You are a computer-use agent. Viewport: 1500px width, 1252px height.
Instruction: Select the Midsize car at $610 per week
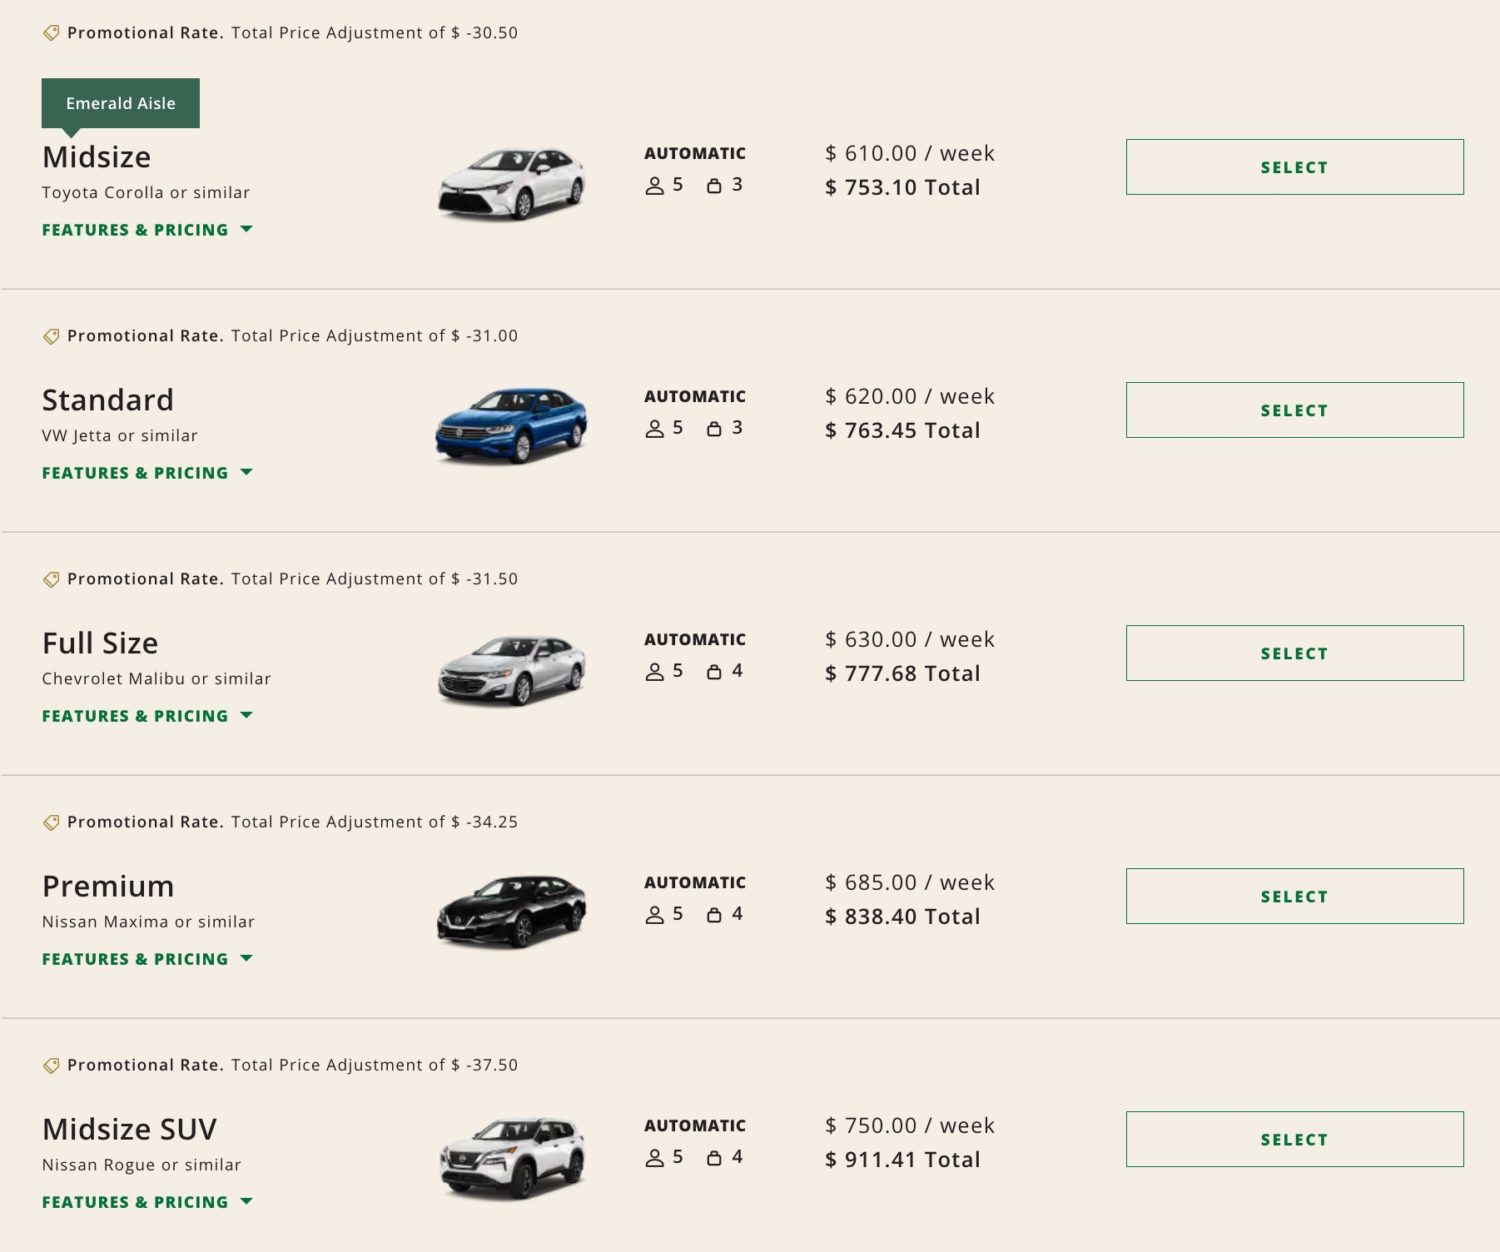1293,167
